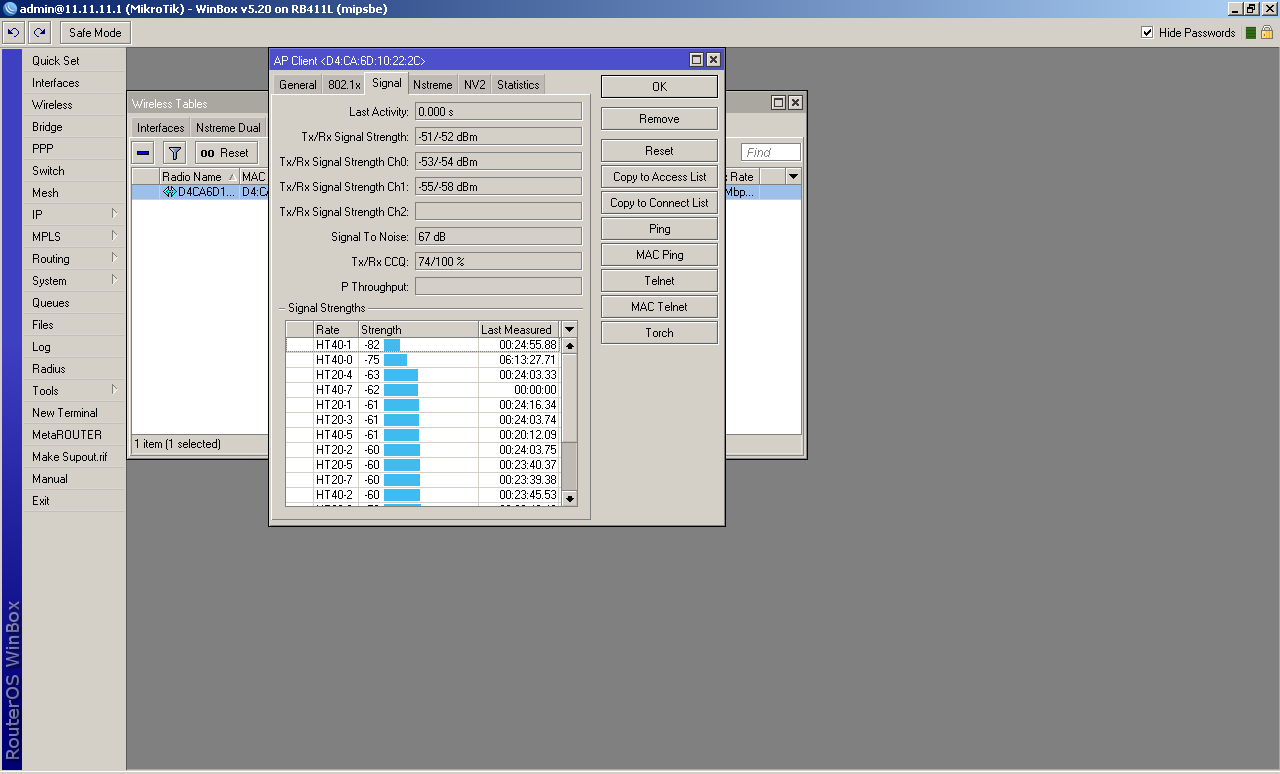Open Make Supout.rif in sidebar
The image size is (1280, 774).
[74, 457]
